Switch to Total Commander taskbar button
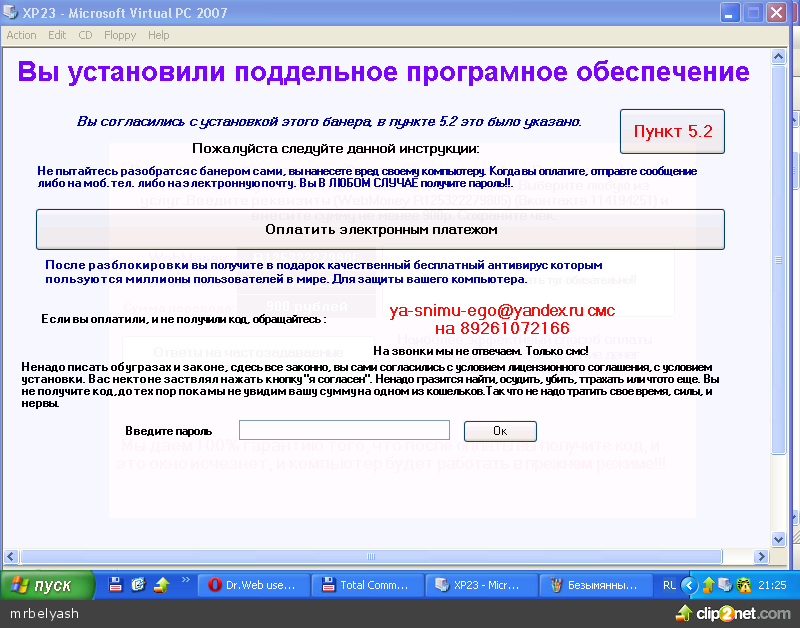 [367, 585]
